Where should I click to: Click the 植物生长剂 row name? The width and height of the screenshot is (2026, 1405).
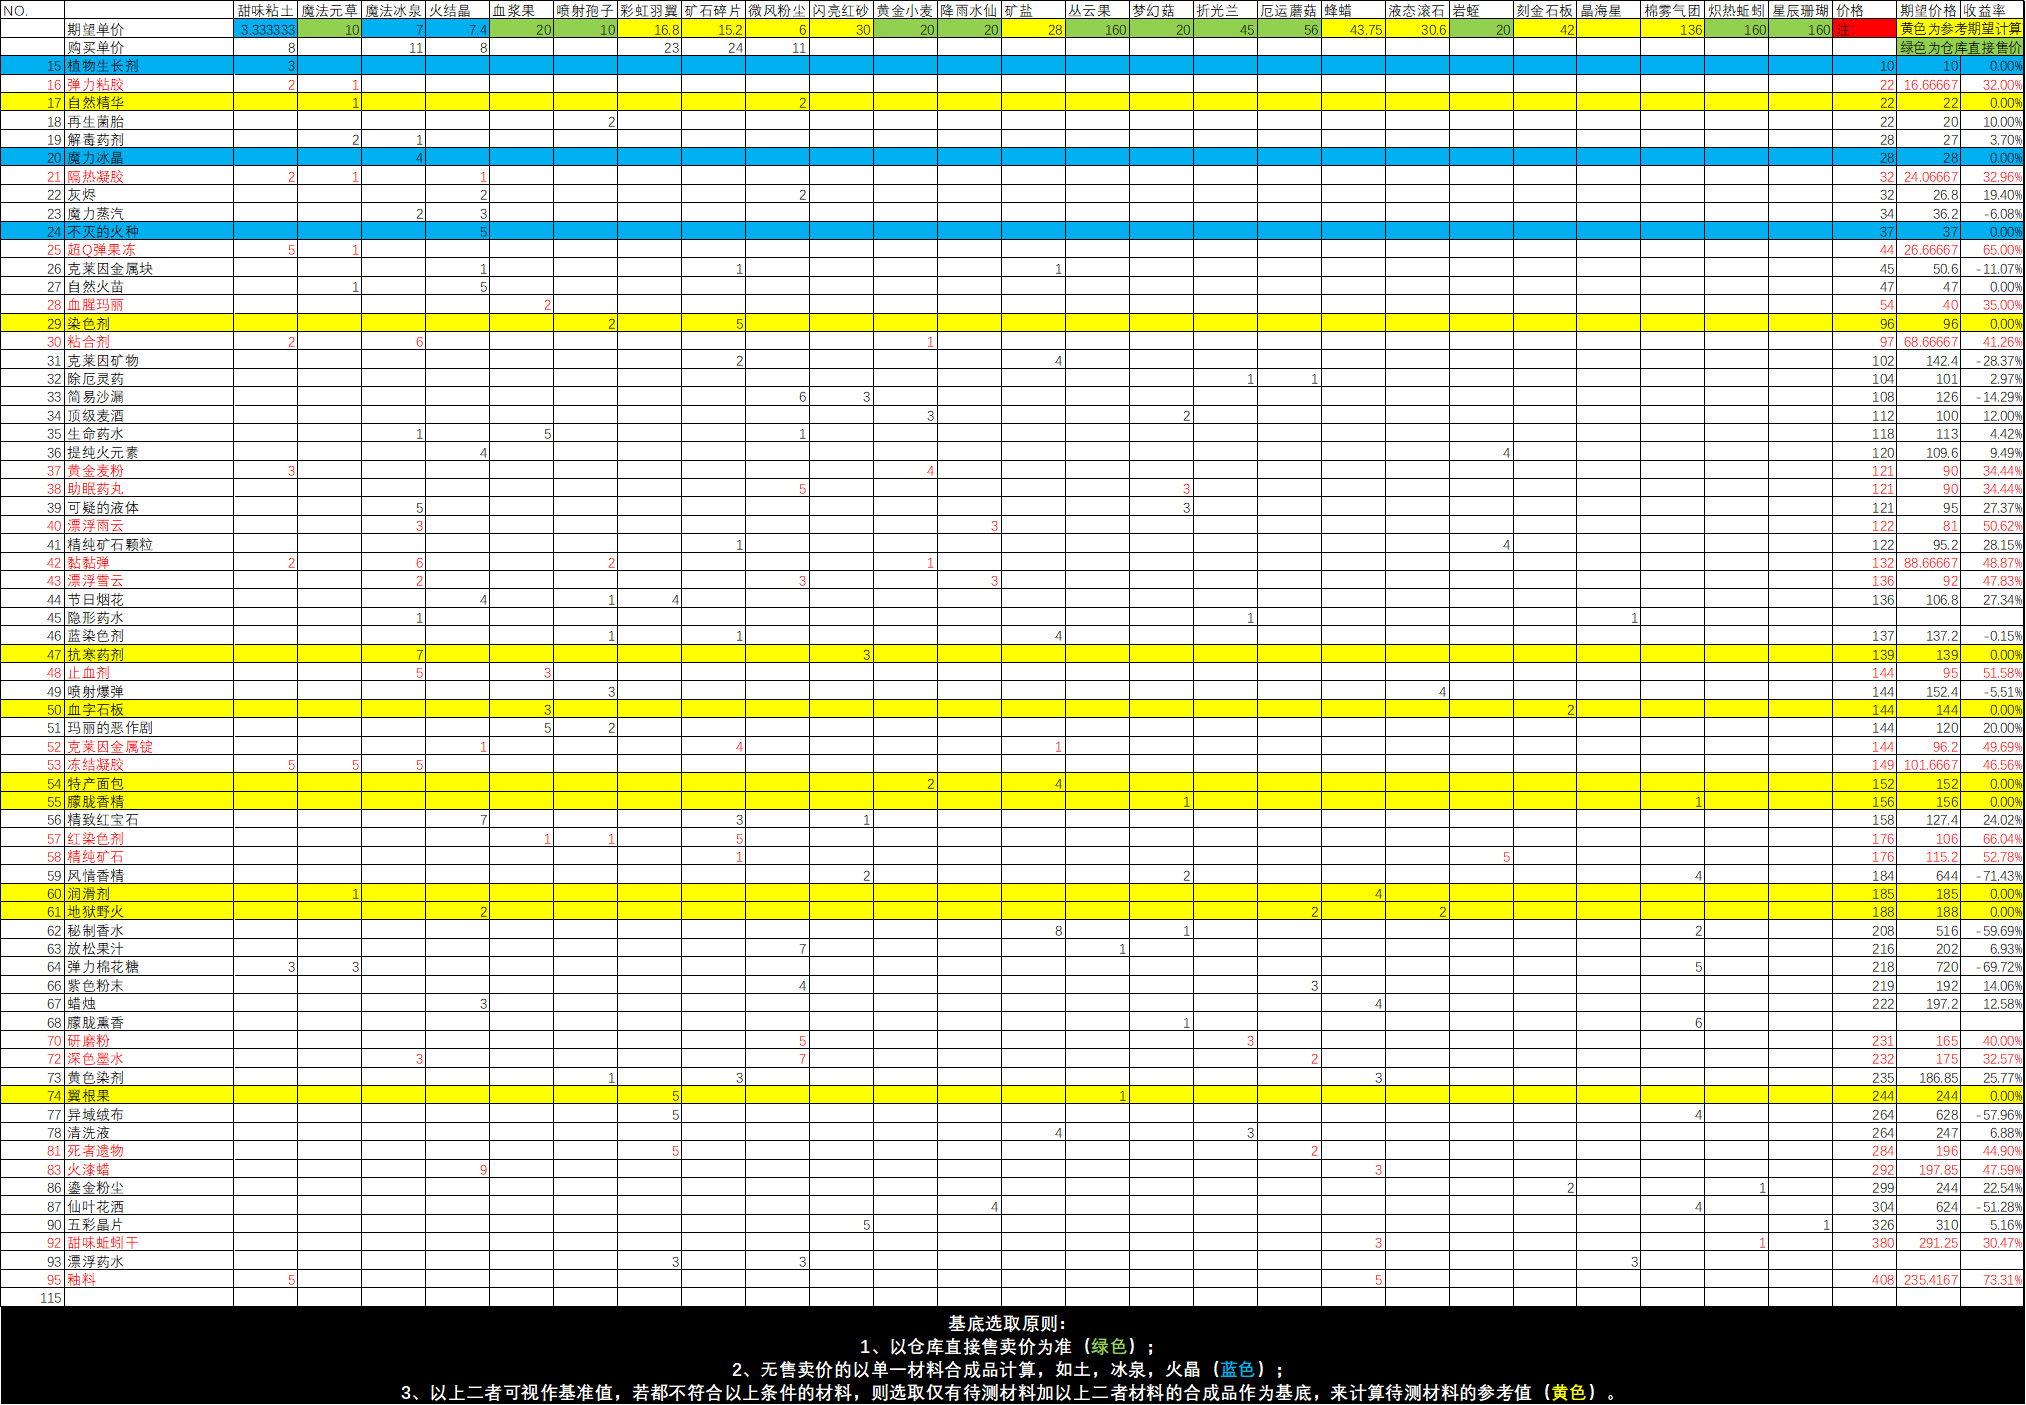[103, 66]
